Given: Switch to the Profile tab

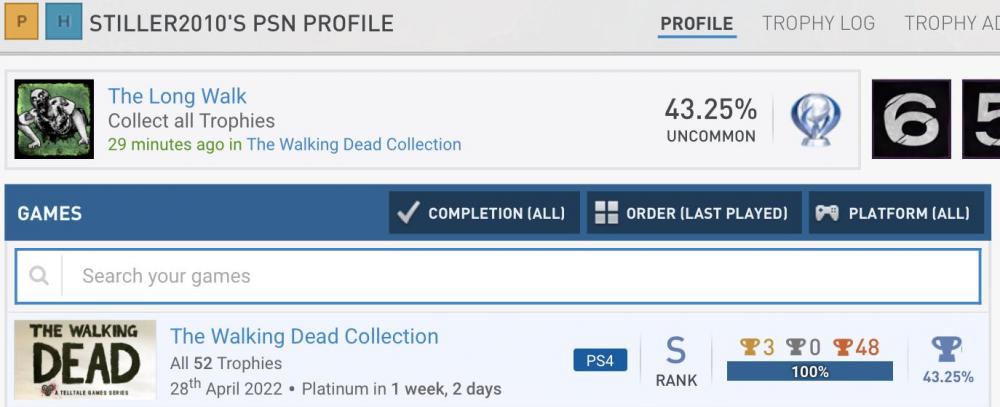Looking at the screenshot, I should coord(697,23).
